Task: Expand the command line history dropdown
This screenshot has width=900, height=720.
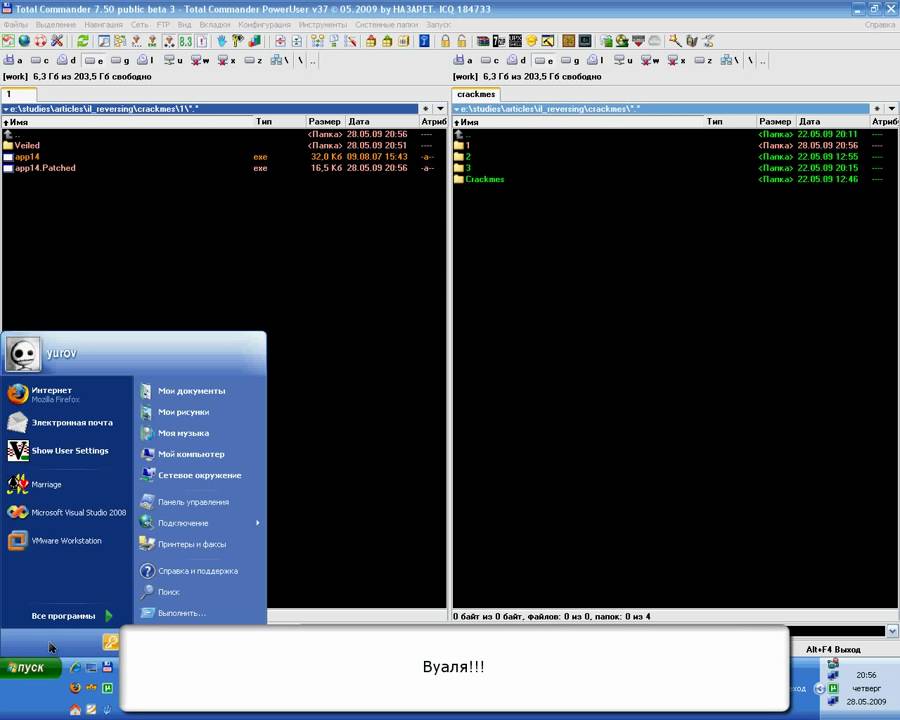Action: pos(892,631)
